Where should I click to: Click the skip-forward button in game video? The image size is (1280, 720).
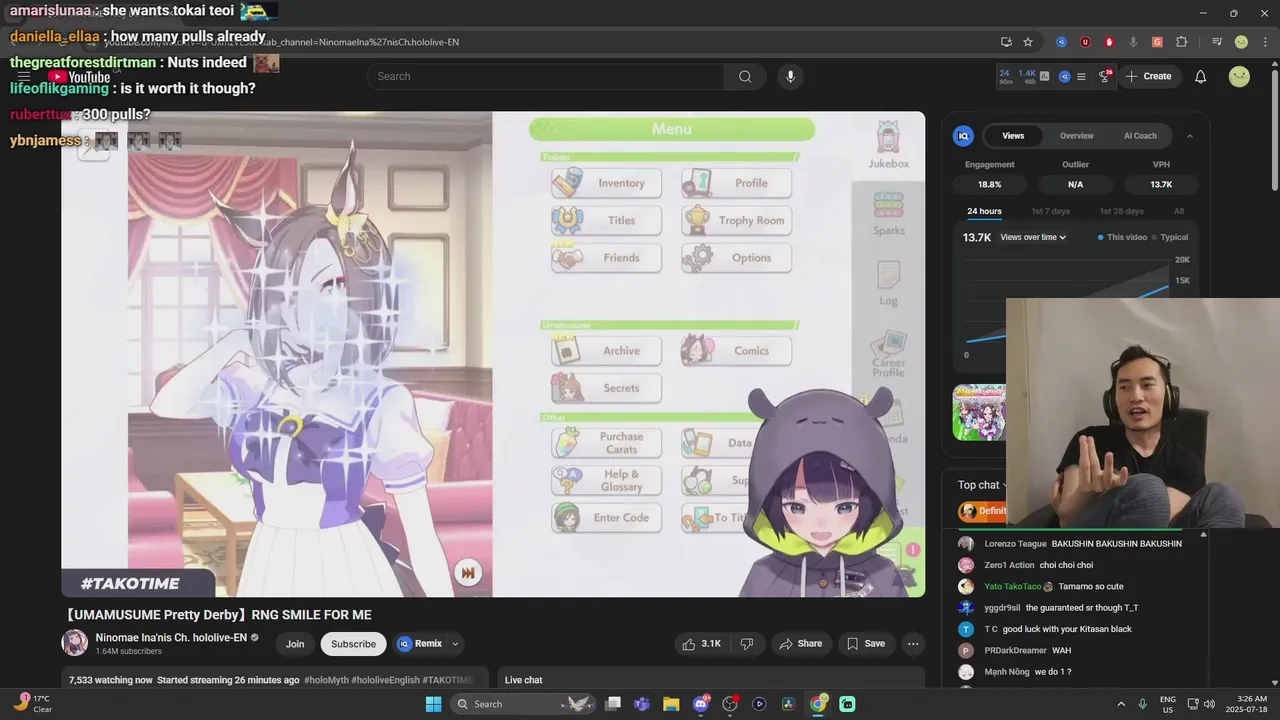pyautogui.click(x=468, y=573)
